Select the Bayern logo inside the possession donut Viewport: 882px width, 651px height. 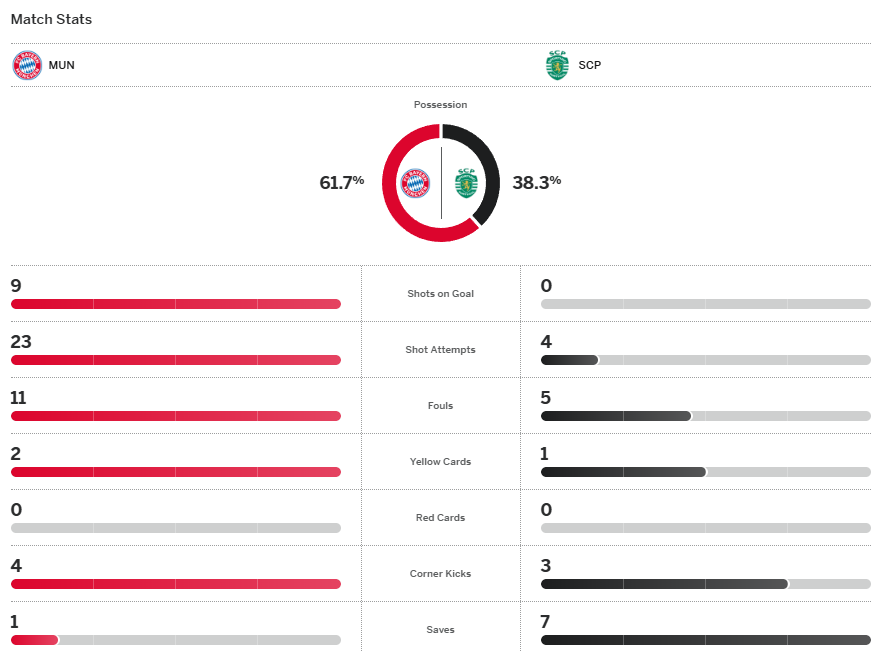(x=415, y=183)
